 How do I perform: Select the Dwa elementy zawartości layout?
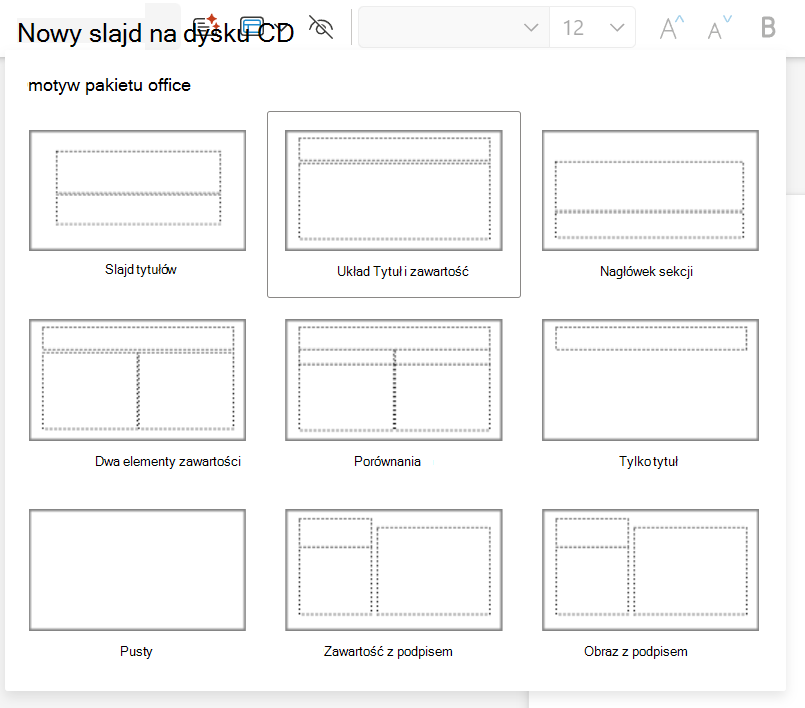[138, 380]
